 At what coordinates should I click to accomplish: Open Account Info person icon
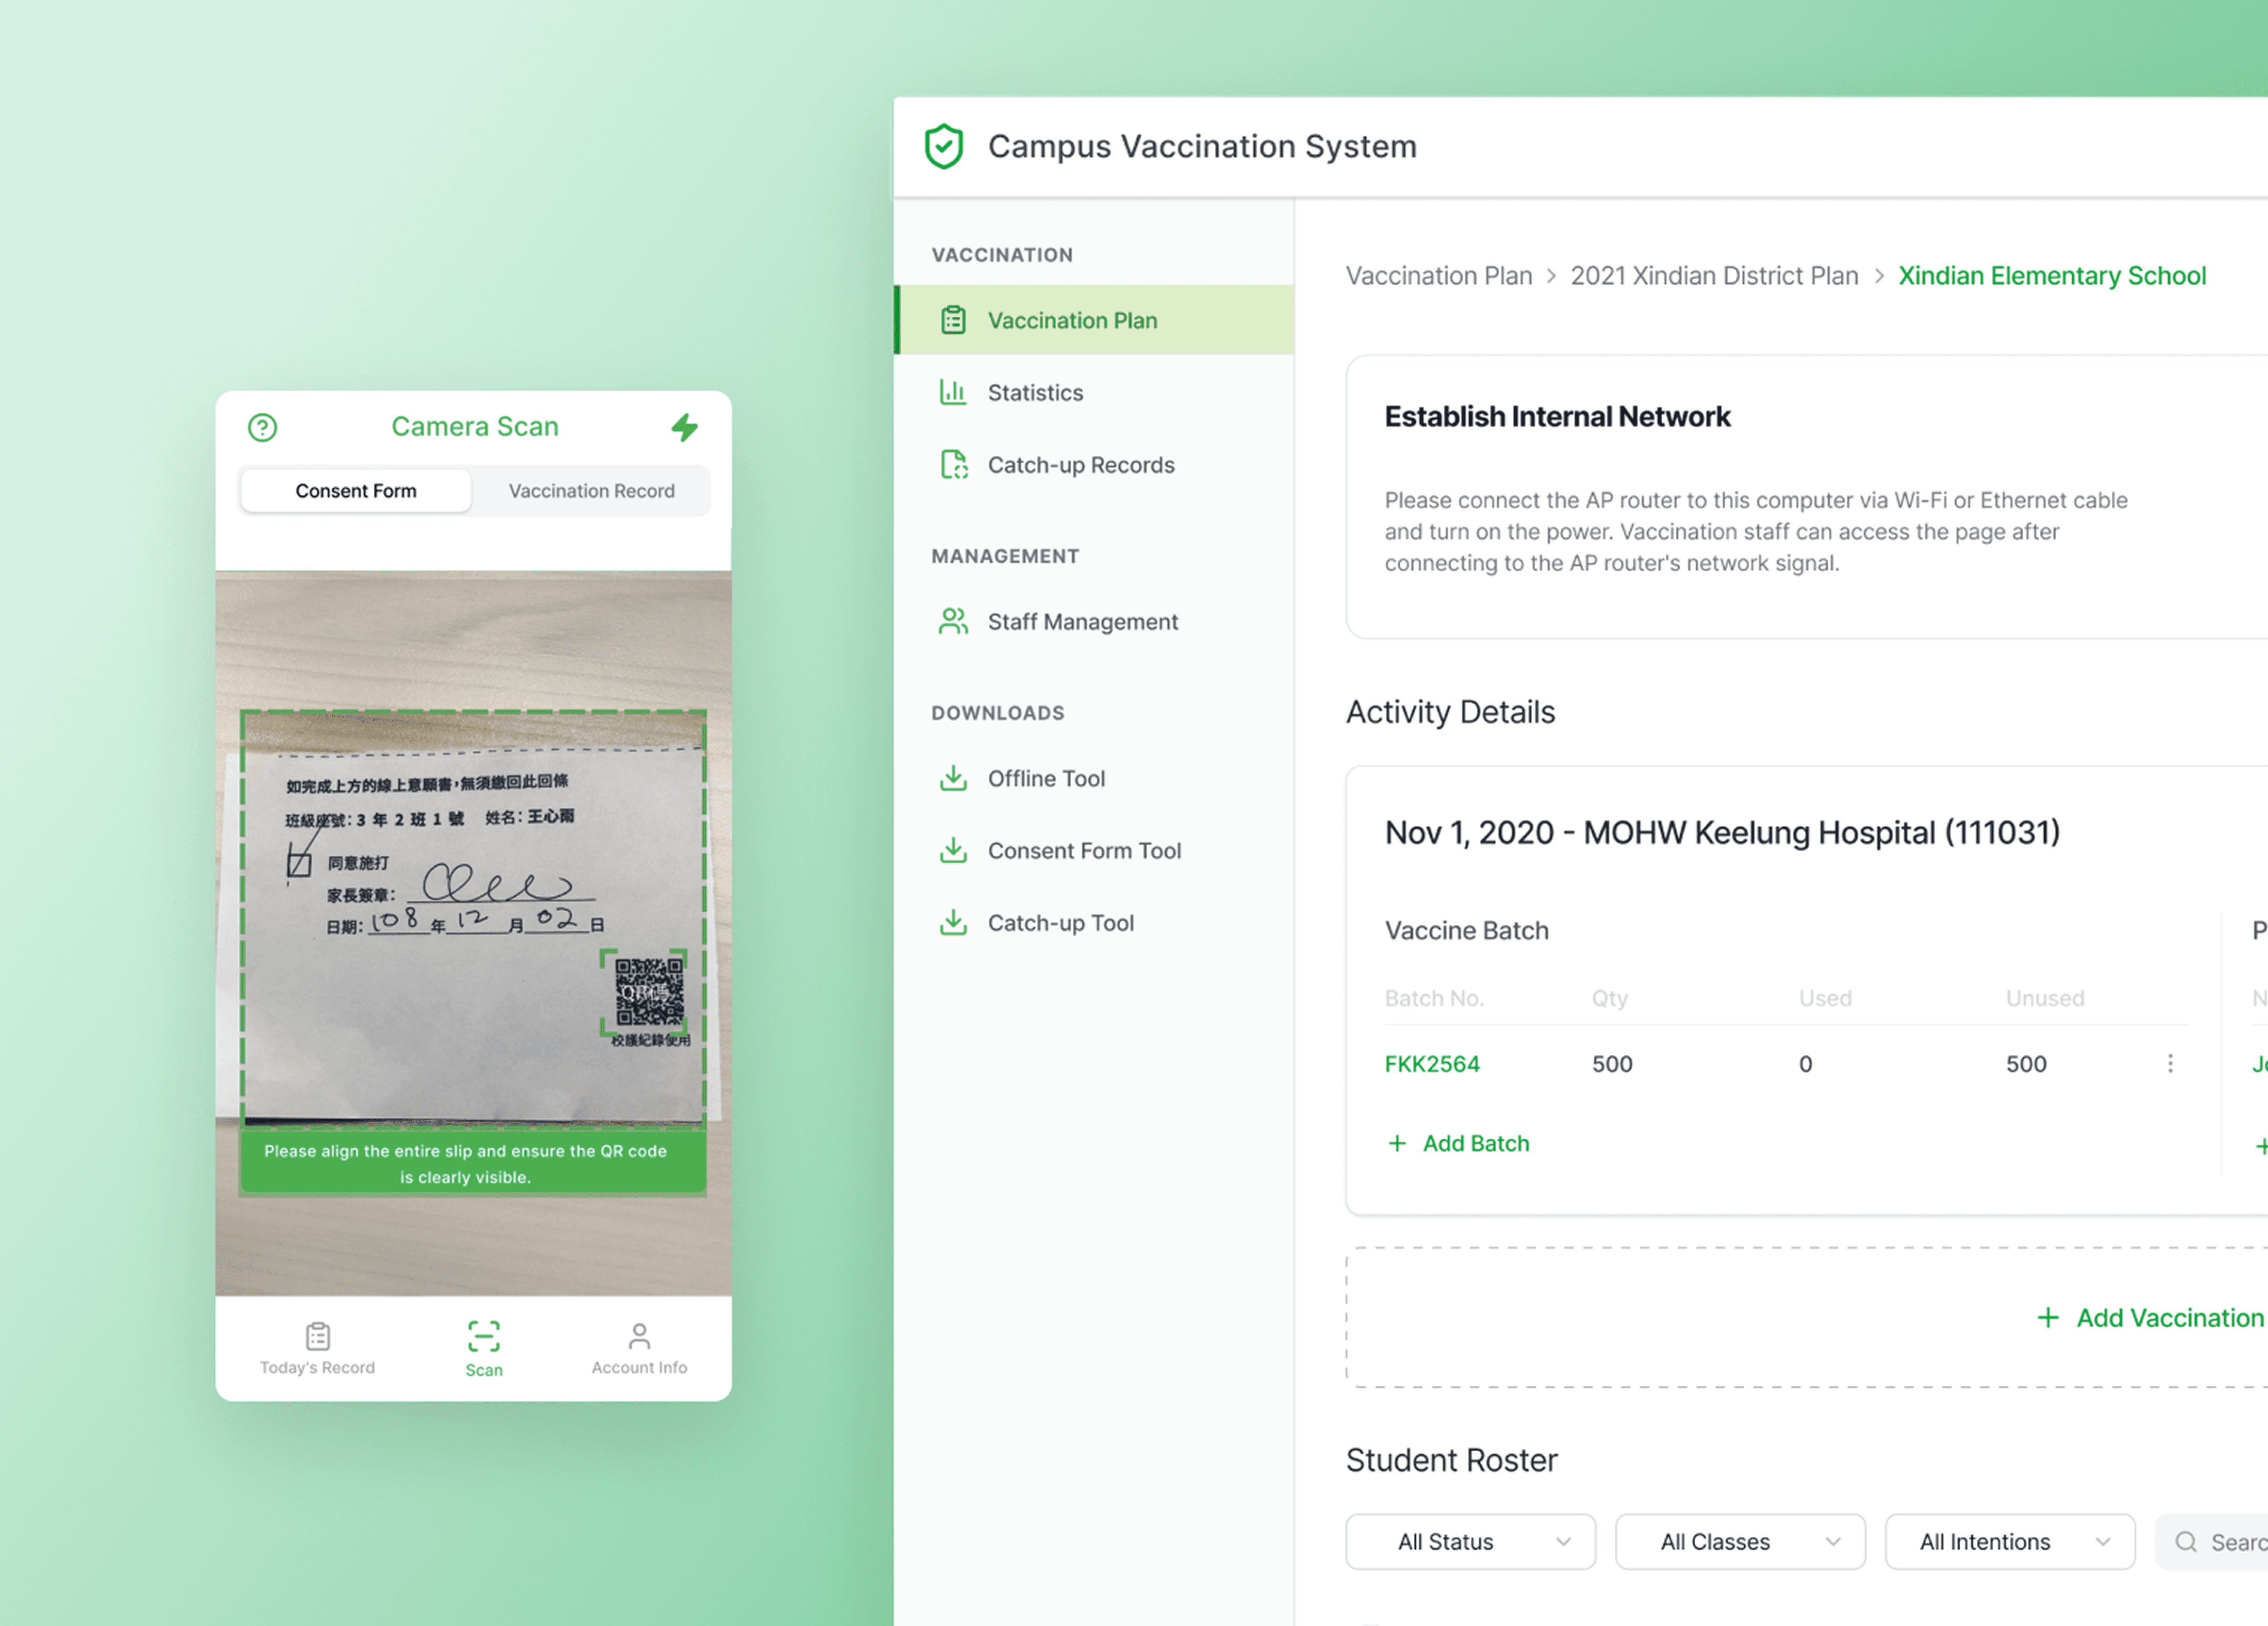pyautogui.click(x=639, y=1336)
